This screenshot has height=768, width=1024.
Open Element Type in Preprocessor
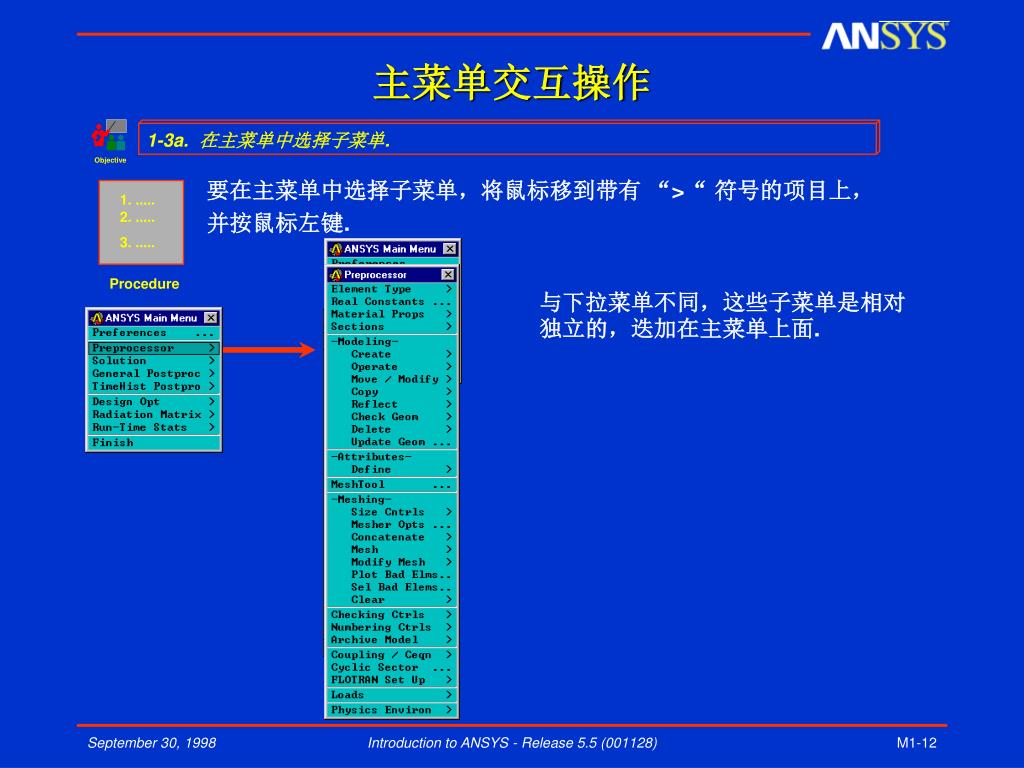[391, 289]
